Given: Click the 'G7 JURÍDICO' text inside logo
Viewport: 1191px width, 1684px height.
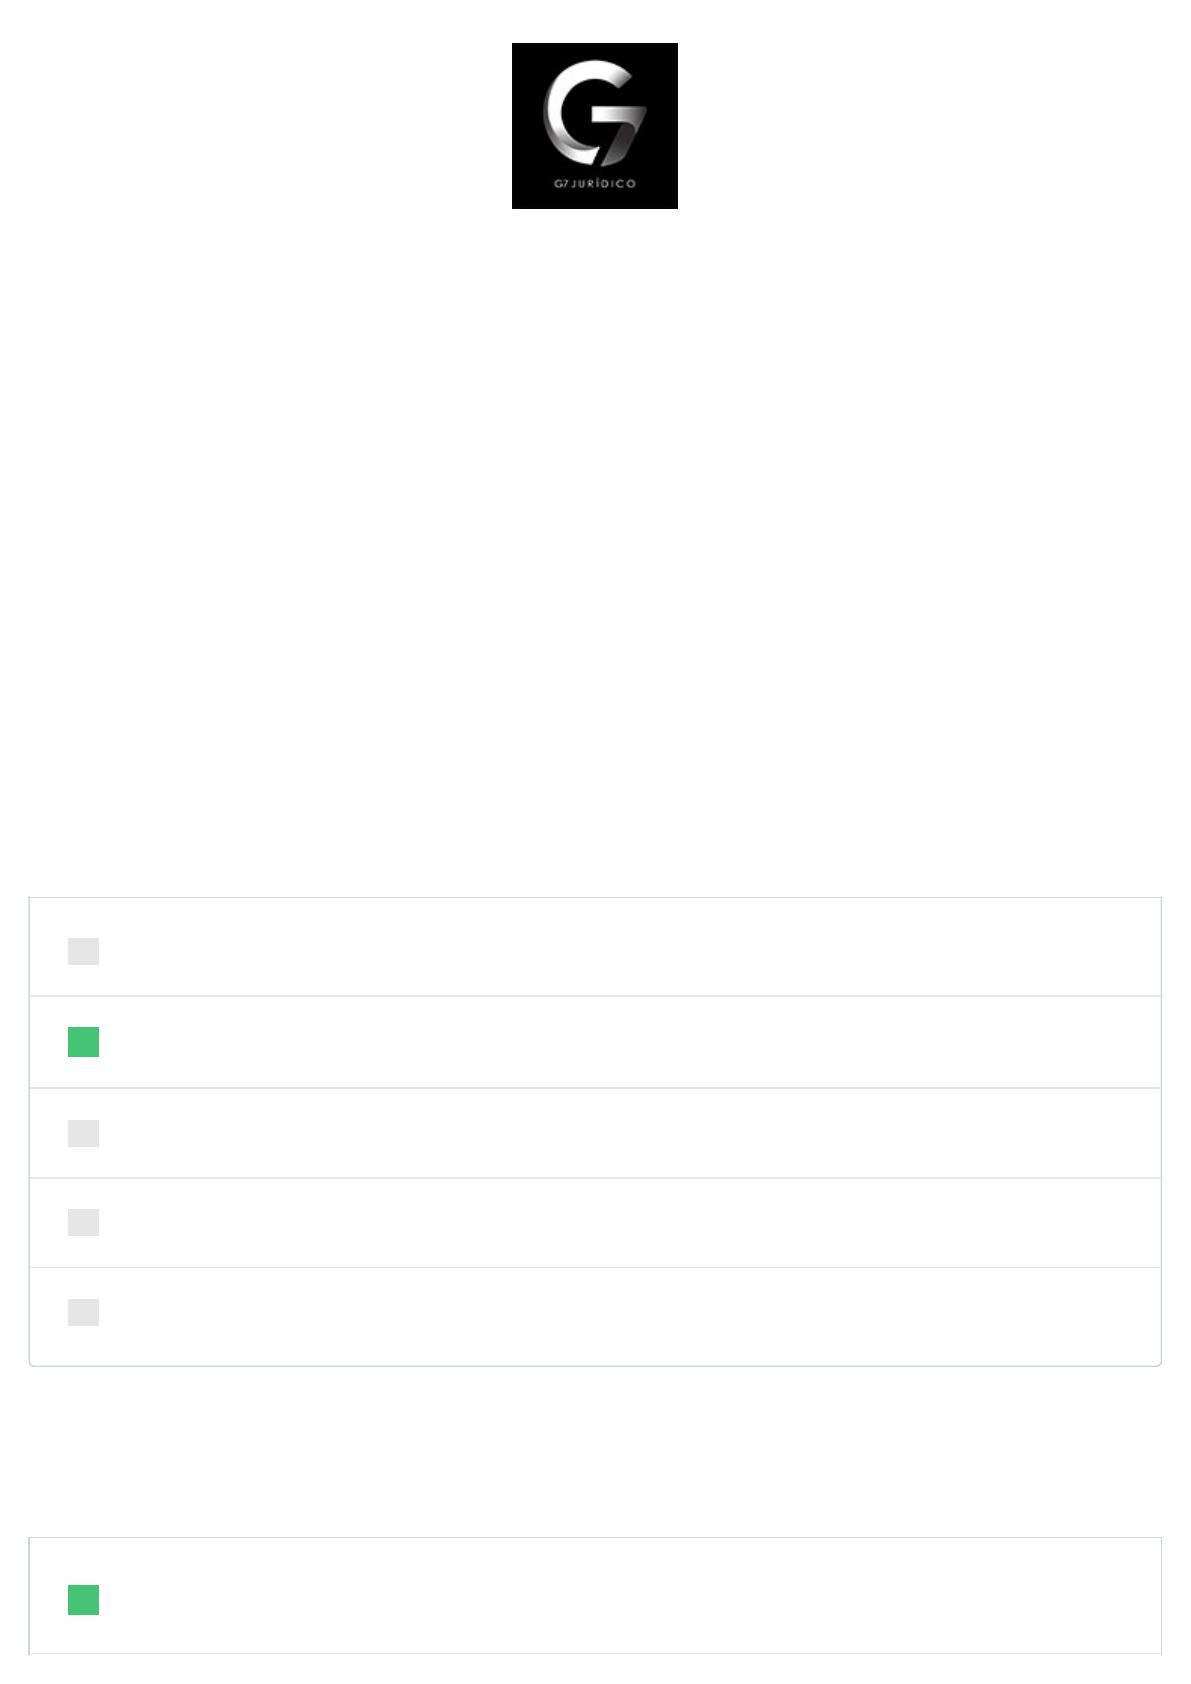Looking at the screenshot, I should click(595, 184).
